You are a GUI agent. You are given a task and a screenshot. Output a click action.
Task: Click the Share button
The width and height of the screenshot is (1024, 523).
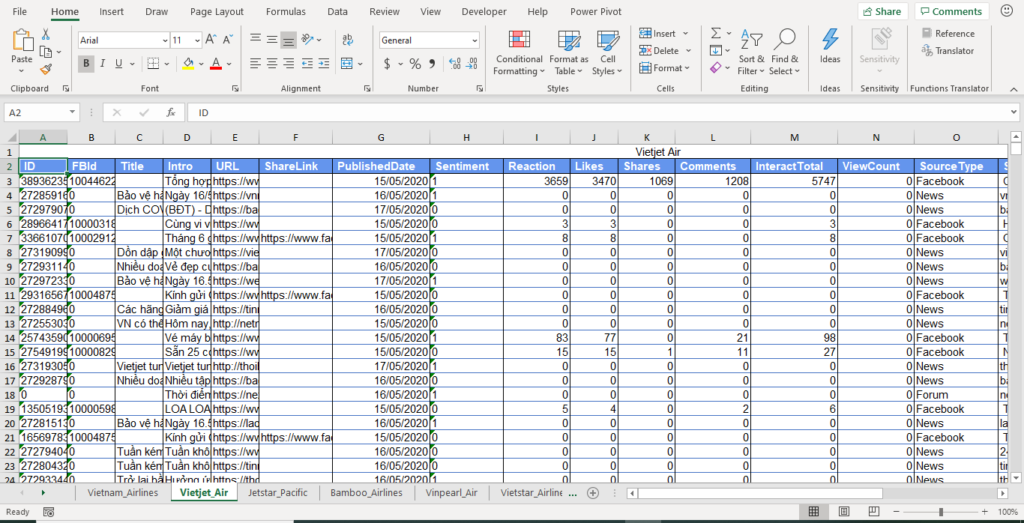882,11
